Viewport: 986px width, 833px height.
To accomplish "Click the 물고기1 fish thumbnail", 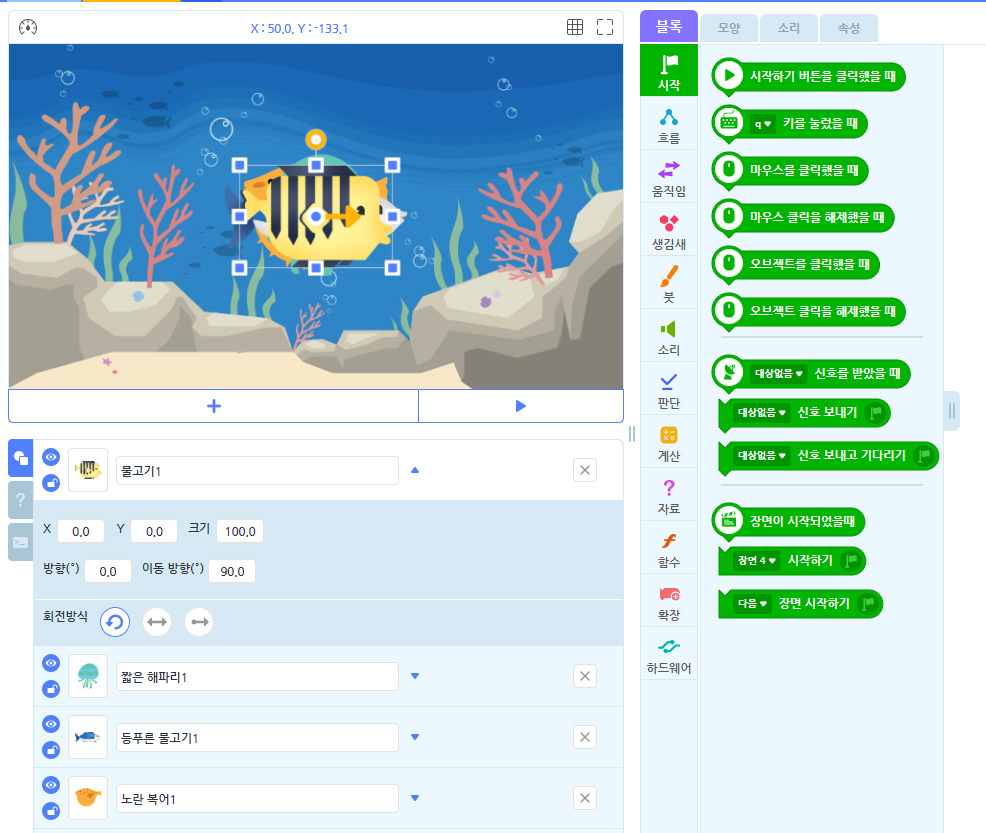I will [x=88, y=470].
